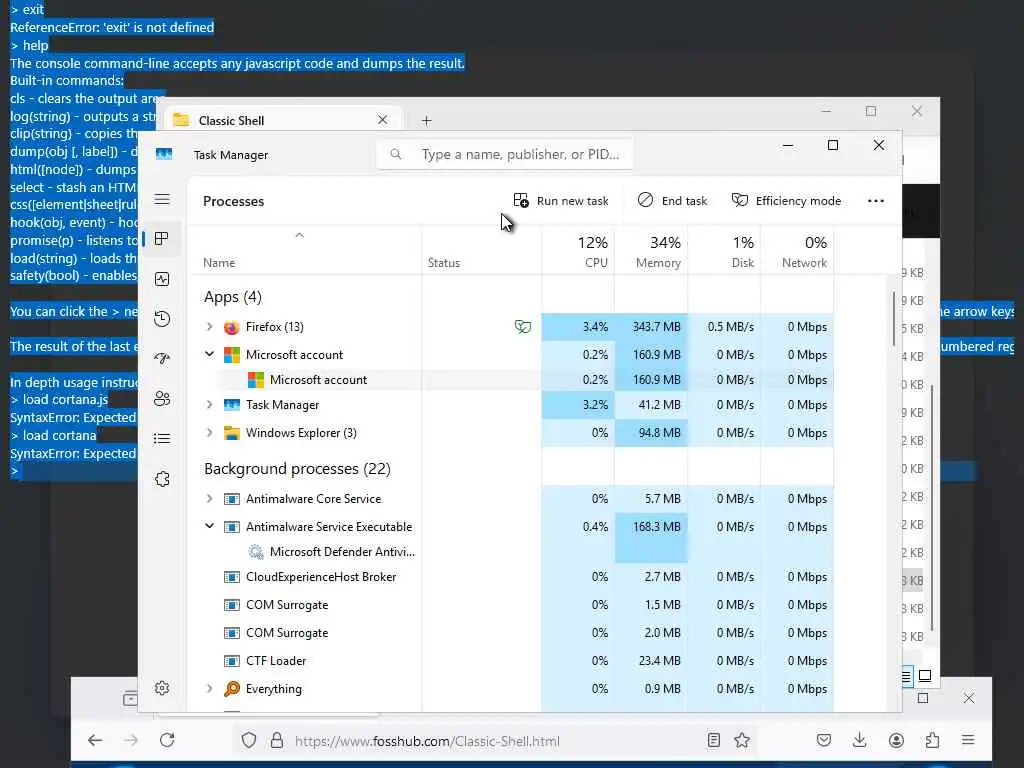Click Efficiency mode button
This screenshot has width=1024, height=768.
coord(786,200)
